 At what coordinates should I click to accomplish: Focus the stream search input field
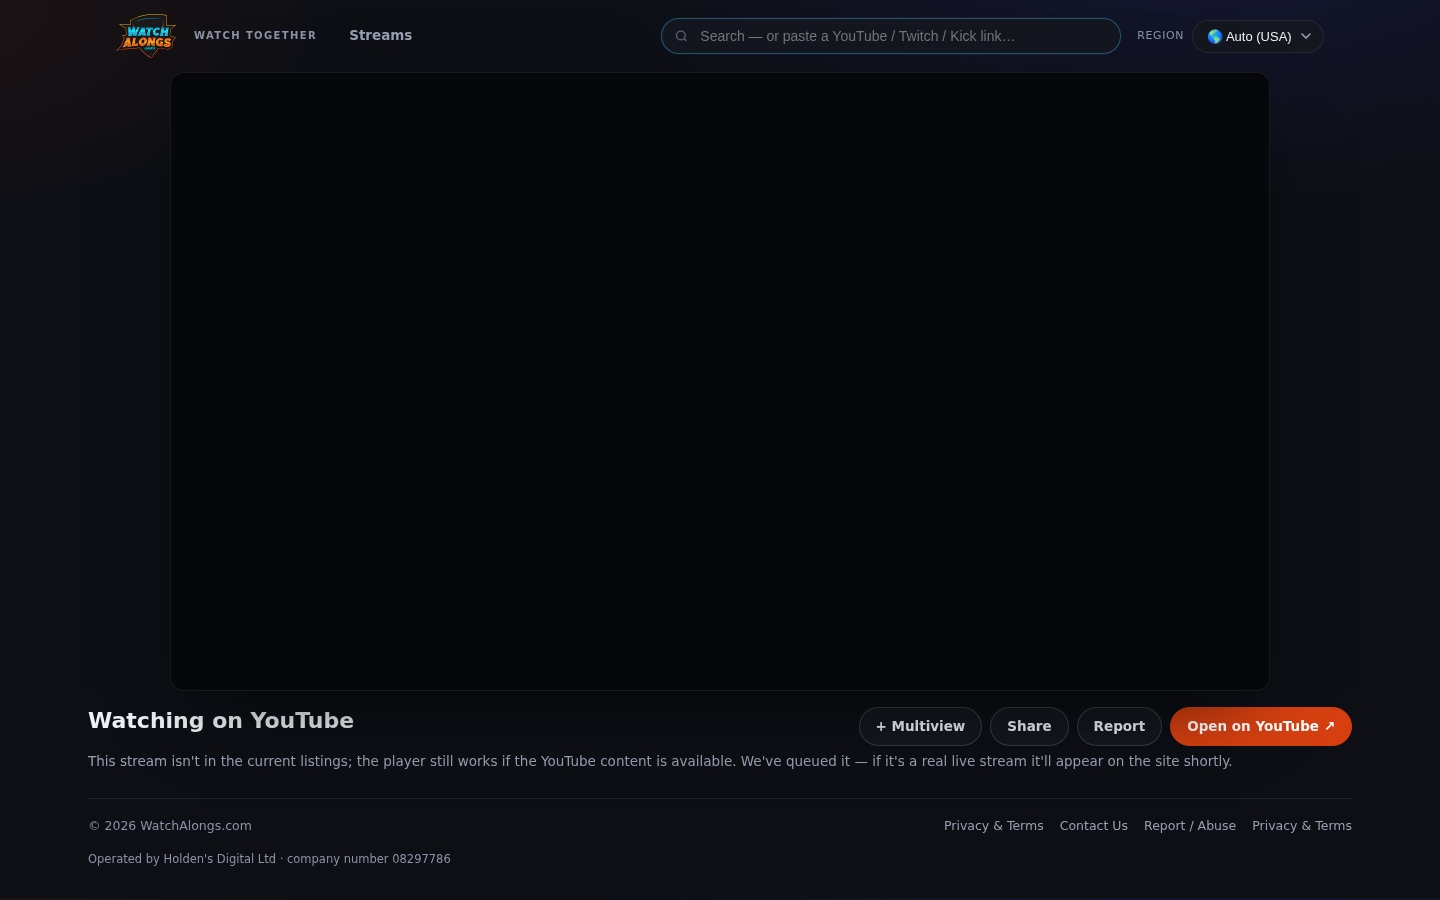coord(891,36)
